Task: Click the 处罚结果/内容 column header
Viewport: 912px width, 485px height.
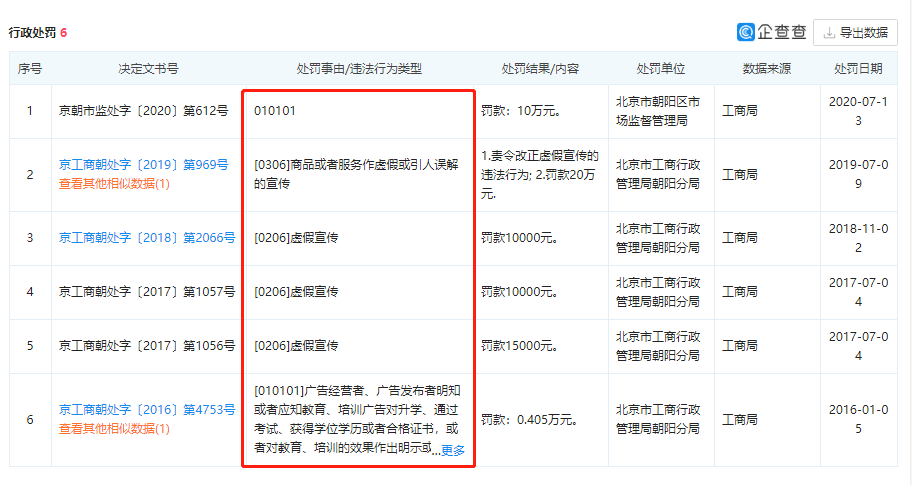Action: 540,69
